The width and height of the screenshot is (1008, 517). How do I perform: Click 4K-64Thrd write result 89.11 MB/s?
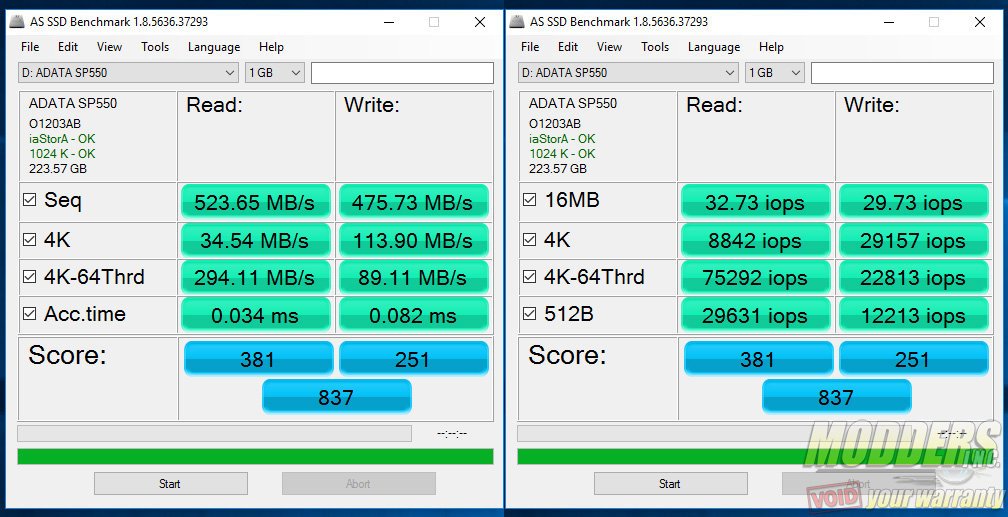click(413, 277)
